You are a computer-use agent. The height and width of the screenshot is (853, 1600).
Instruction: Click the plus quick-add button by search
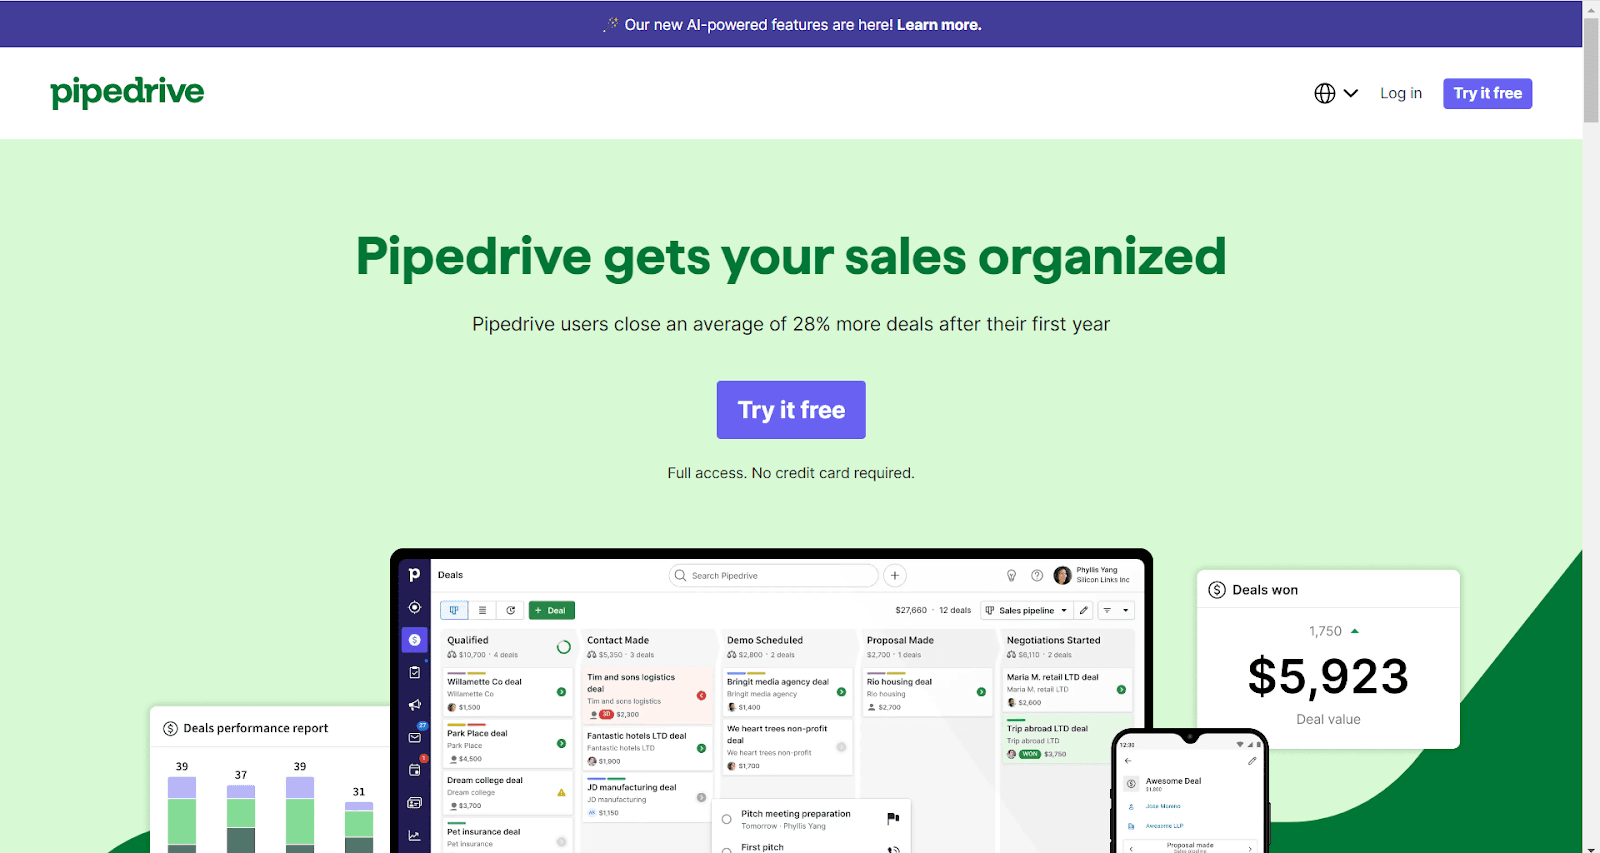[895, 576]
